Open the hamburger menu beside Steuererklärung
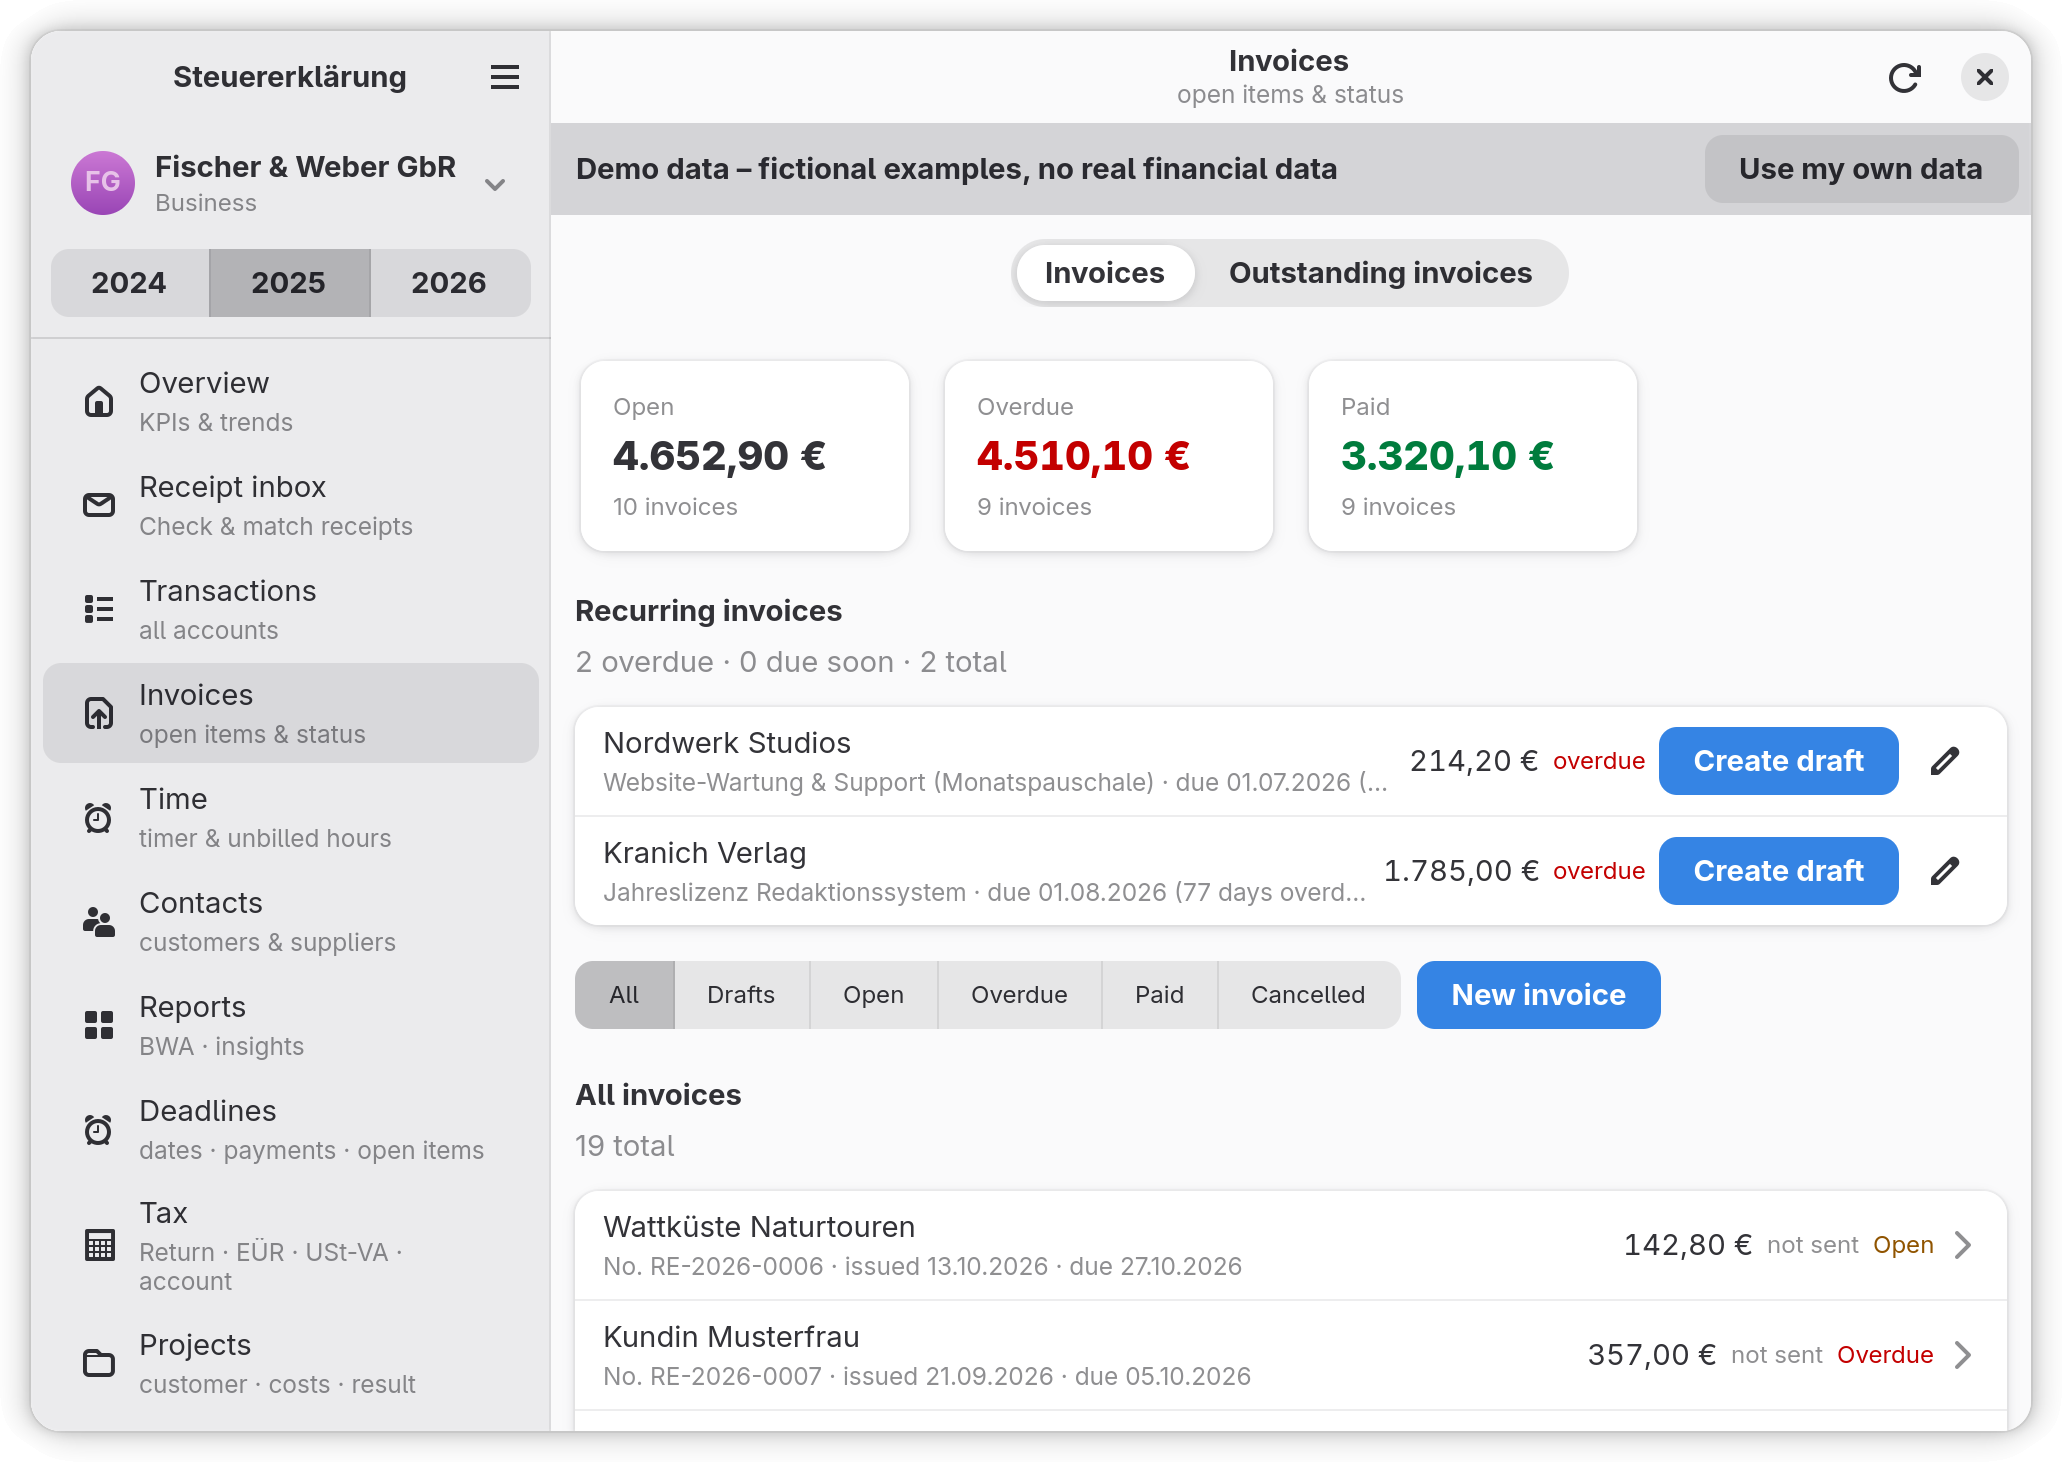This screenshot has width=2062, height=1462. tap(505, 77)
